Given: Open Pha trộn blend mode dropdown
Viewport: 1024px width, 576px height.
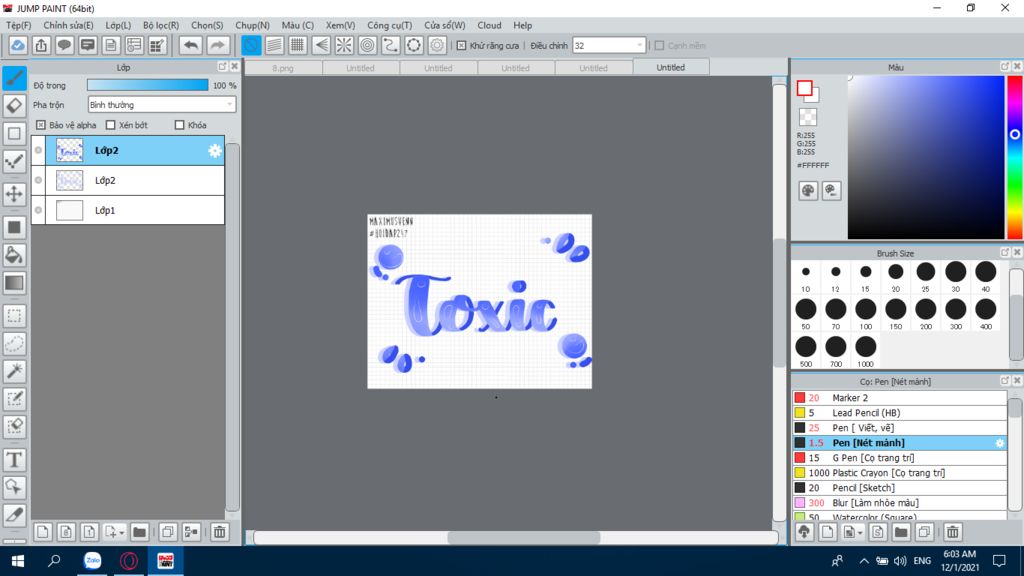Looking at the screenshot, I should [x=161, y=104].
